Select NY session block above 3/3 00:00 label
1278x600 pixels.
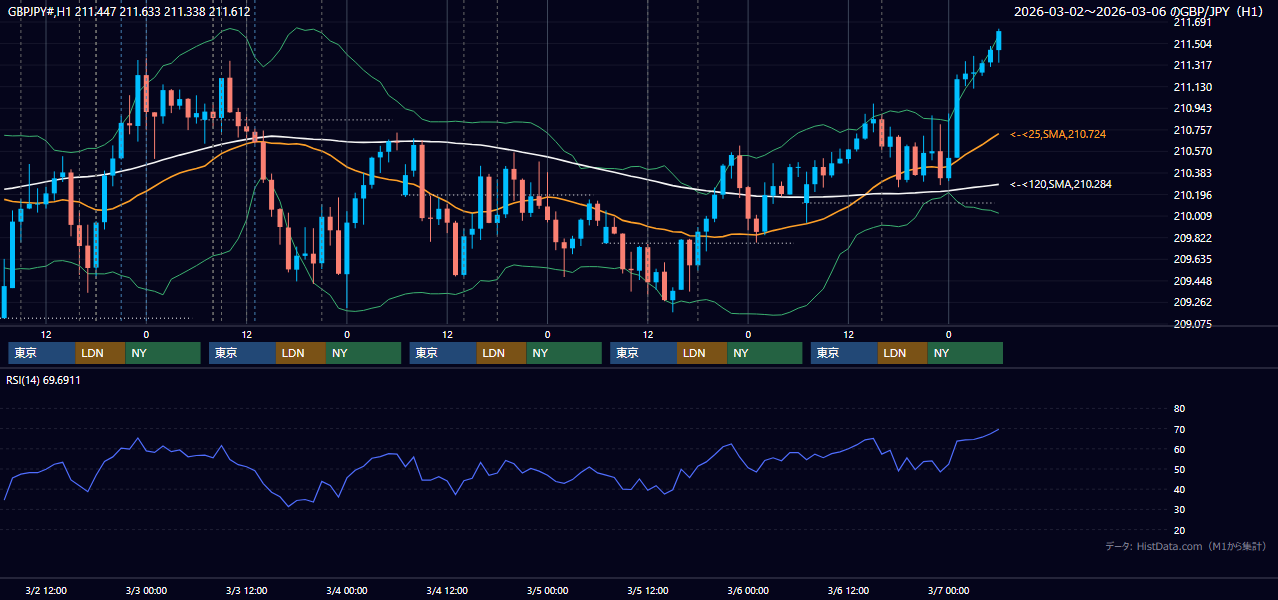pos(163,353)
